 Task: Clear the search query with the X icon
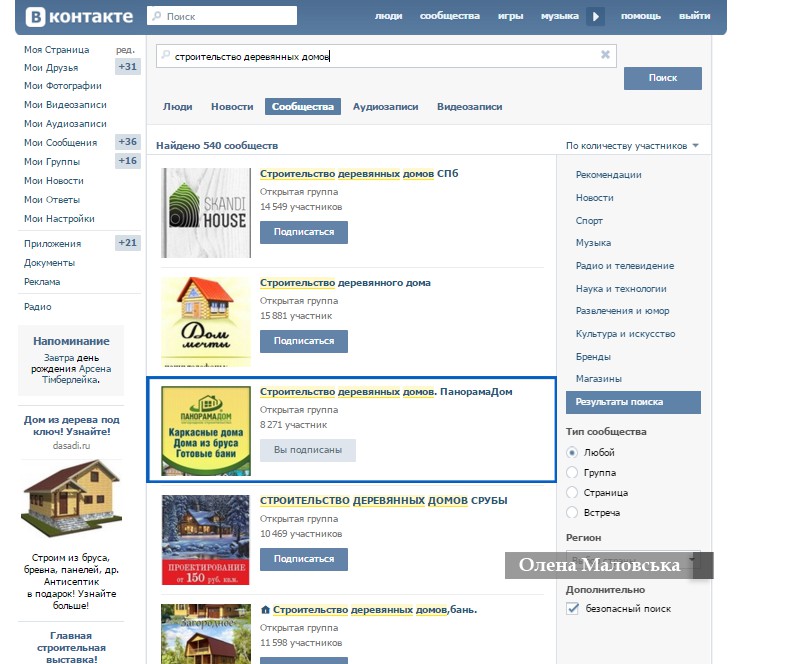click(605, 54)
